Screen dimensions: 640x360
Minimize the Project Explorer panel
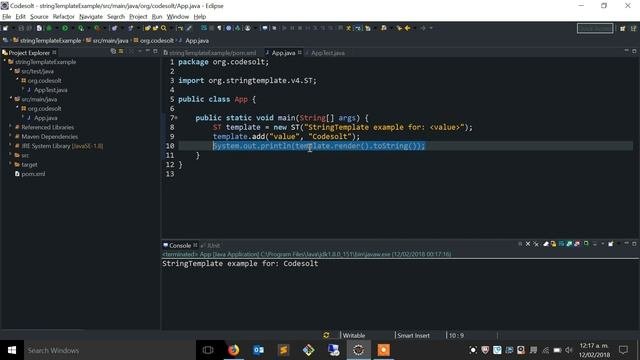point(148,51)
